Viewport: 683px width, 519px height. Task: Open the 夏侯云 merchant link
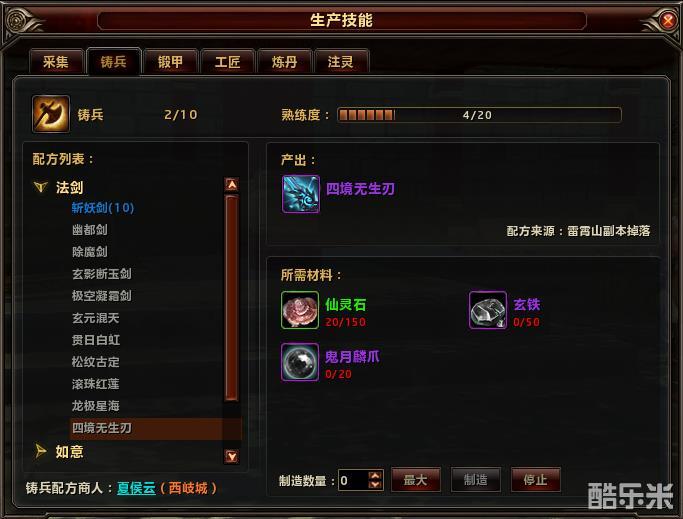pyautogui.click(x=136, y=488)
